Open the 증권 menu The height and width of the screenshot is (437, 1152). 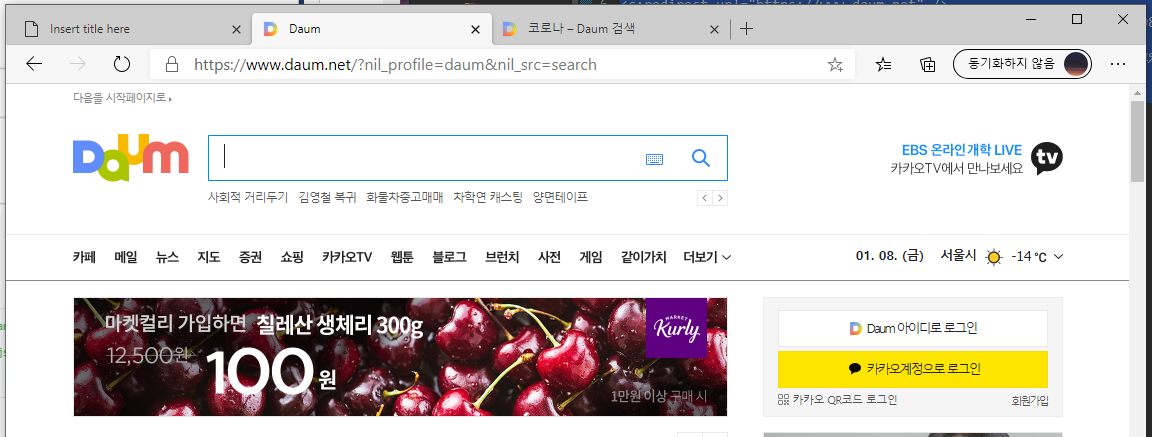tap(251, 257)
